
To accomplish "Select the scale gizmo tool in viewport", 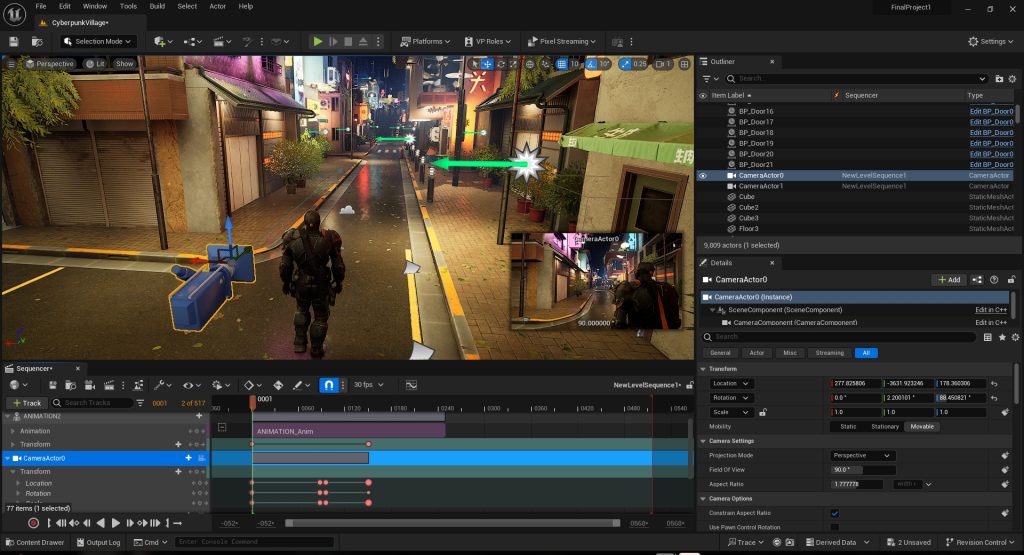I will click(513, 64).
